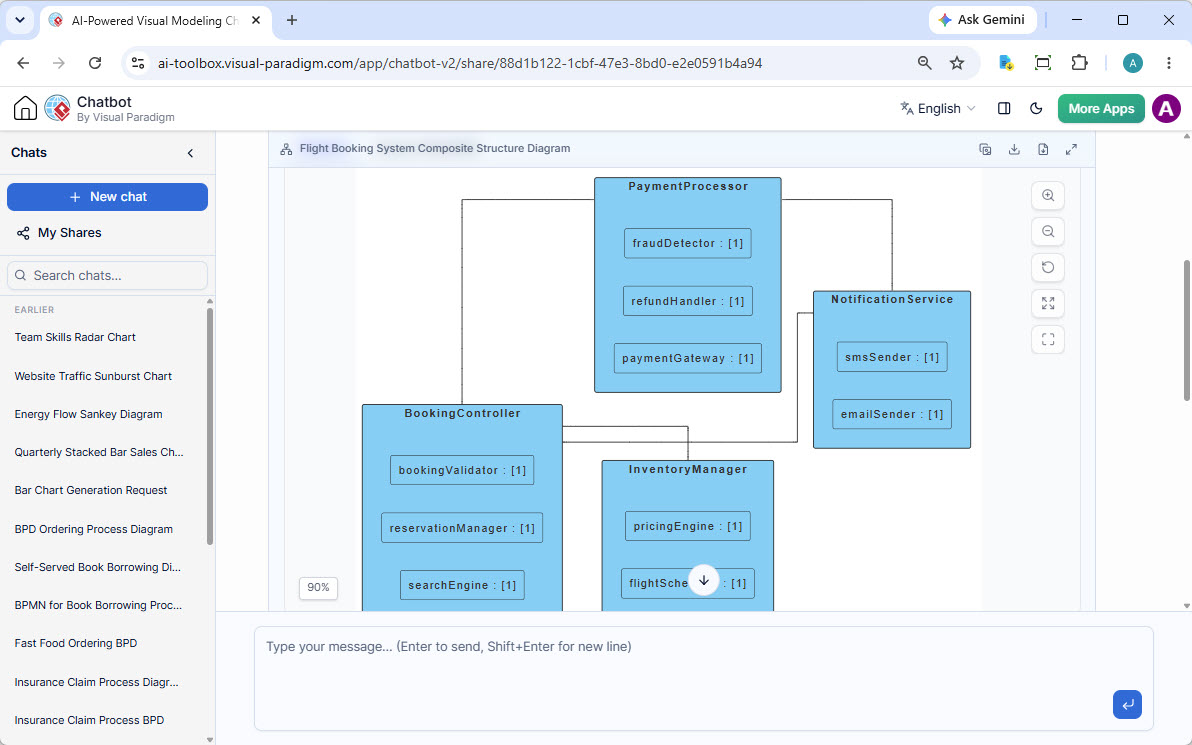Toggle the side panel layout icon
Viewport: 1192px width, 745px height.
(x=1004, y=109)
